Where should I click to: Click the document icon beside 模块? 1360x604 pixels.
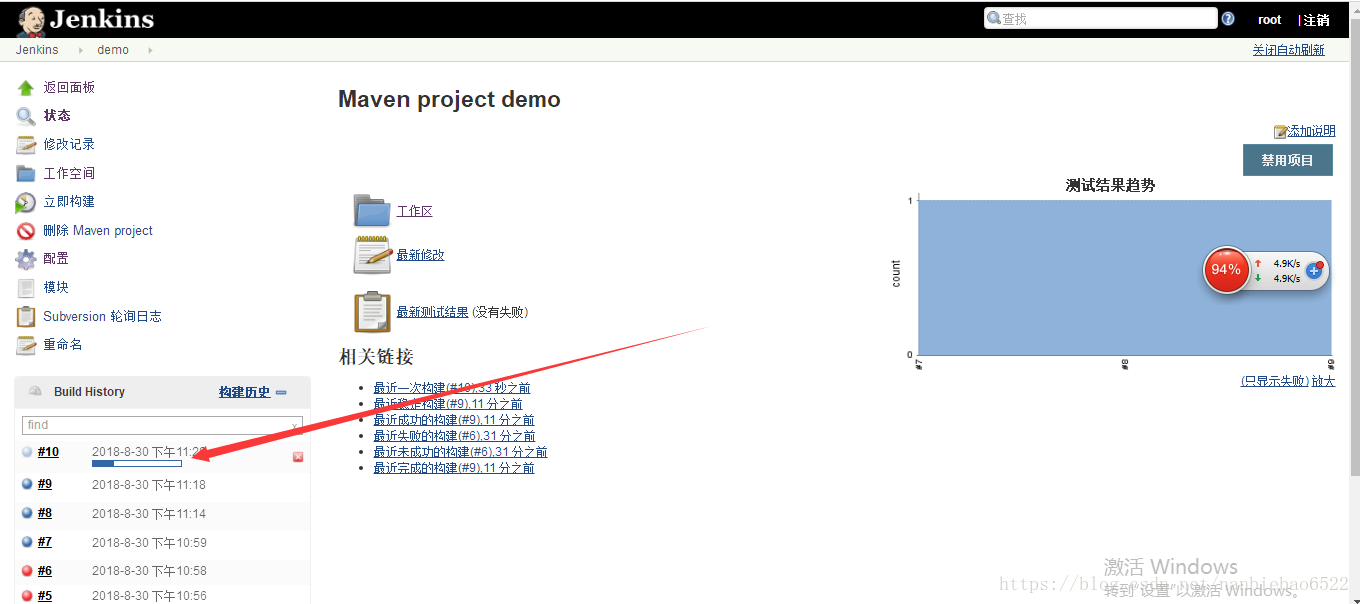point(26,288)
